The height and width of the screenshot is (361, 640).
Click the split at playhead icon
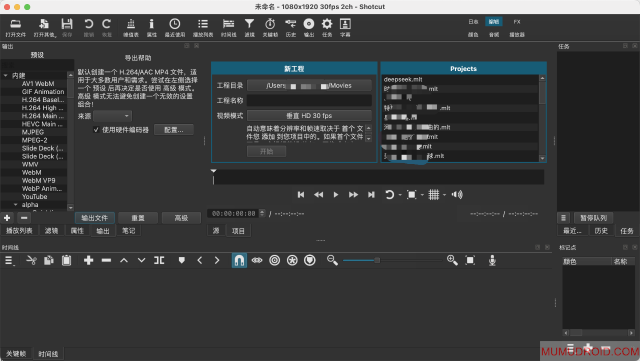(159, 260)
